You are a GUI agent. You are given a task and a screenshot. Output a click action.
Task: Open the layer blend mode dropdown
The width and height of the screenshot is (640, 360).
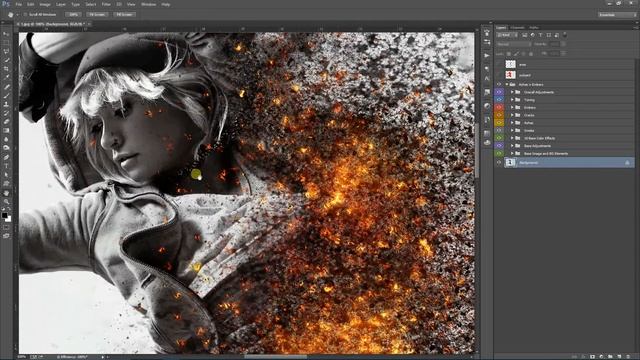pos(514,44)
